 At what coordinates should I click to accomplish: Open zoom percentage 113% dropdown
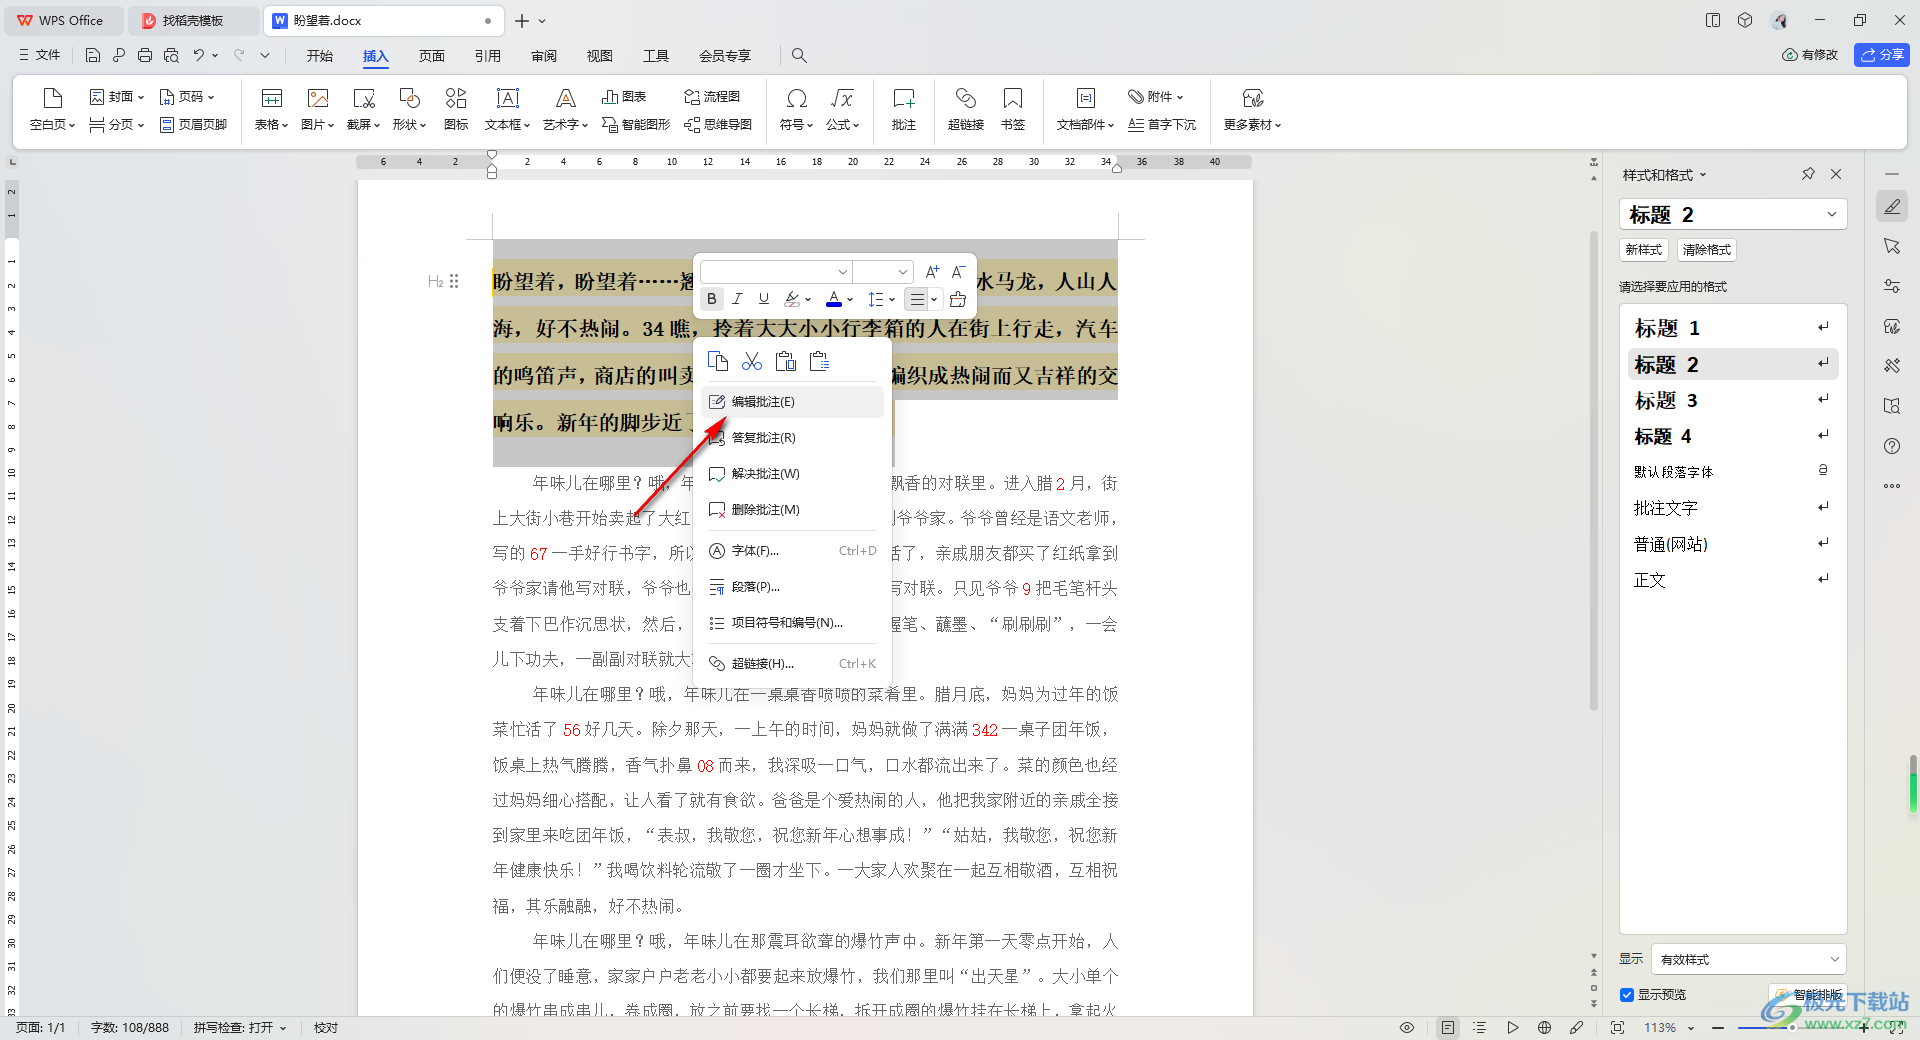tap(1670, 1028)
